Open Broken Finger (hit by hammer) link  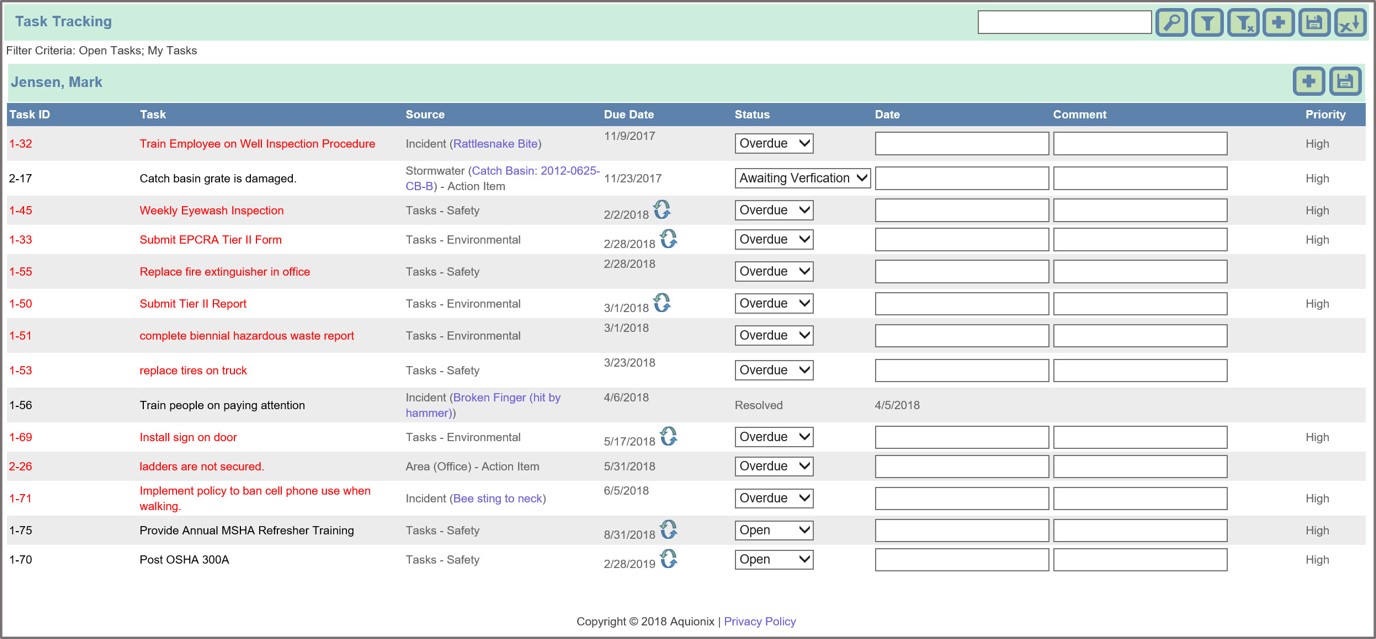[x=483, y=405]
